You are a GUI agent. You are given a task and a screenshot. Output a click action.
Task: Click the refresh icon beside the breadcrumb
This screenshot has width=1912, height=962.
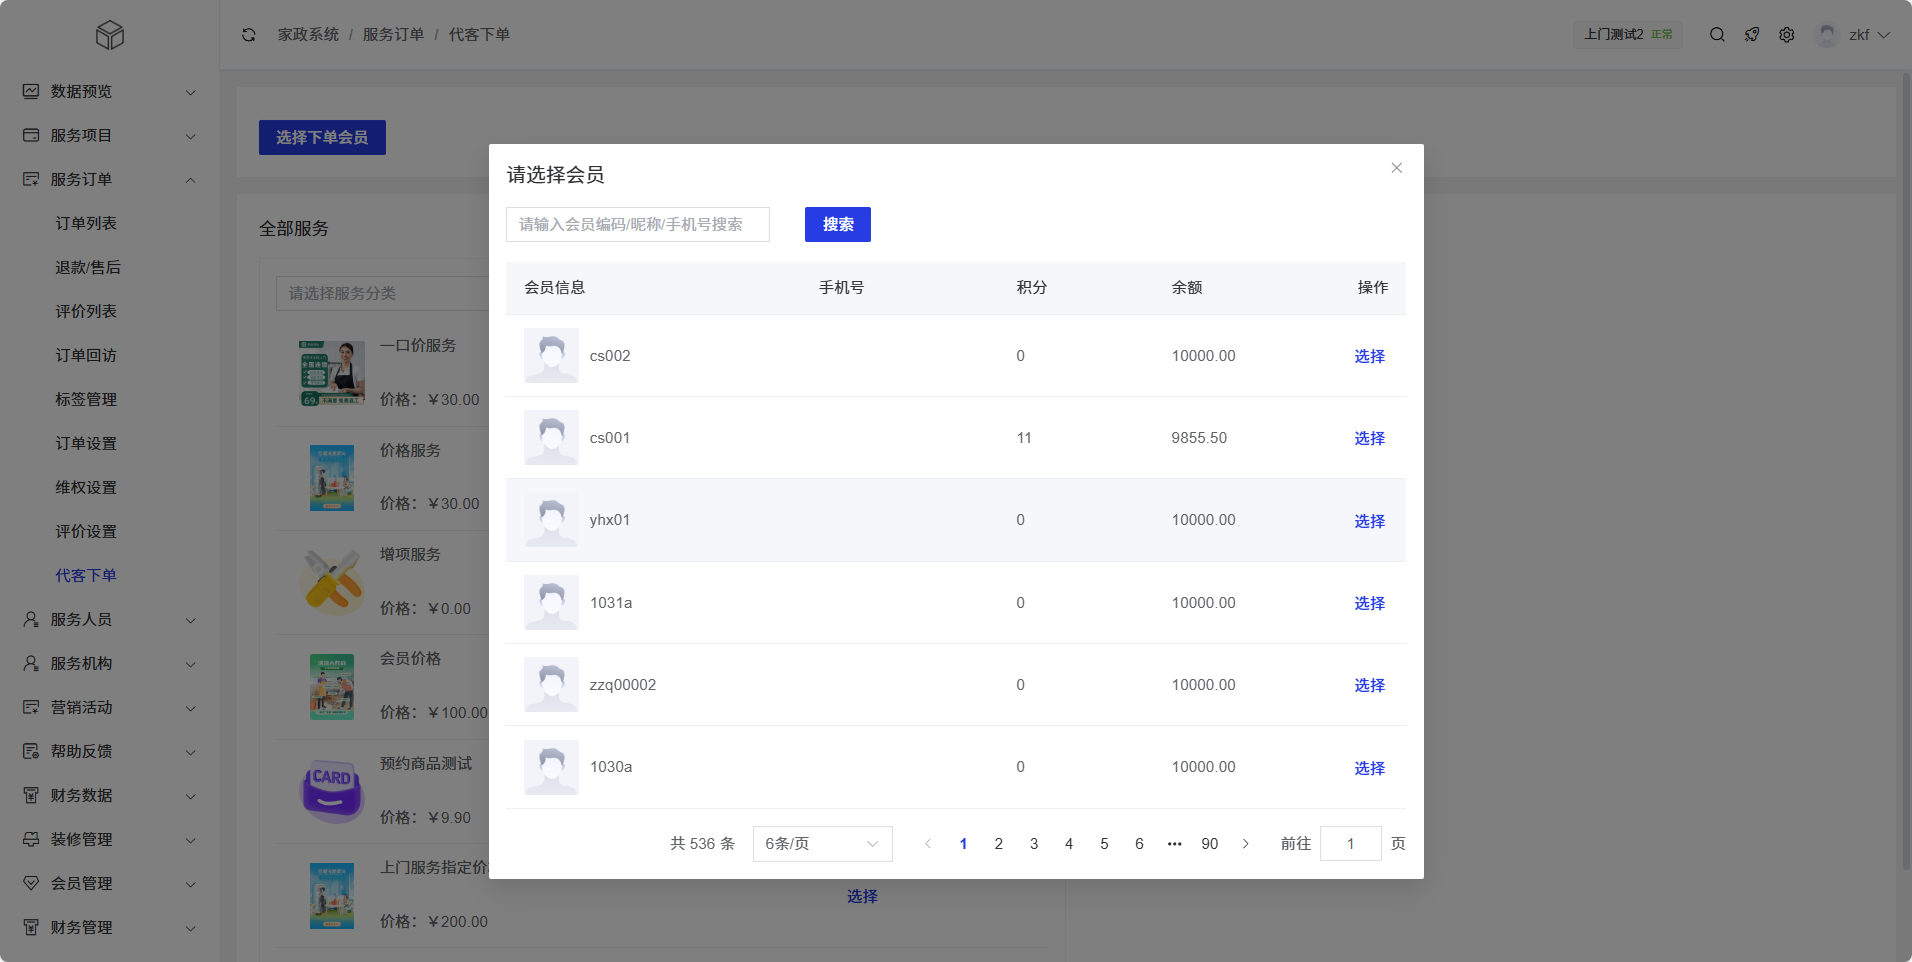(248, 35)
